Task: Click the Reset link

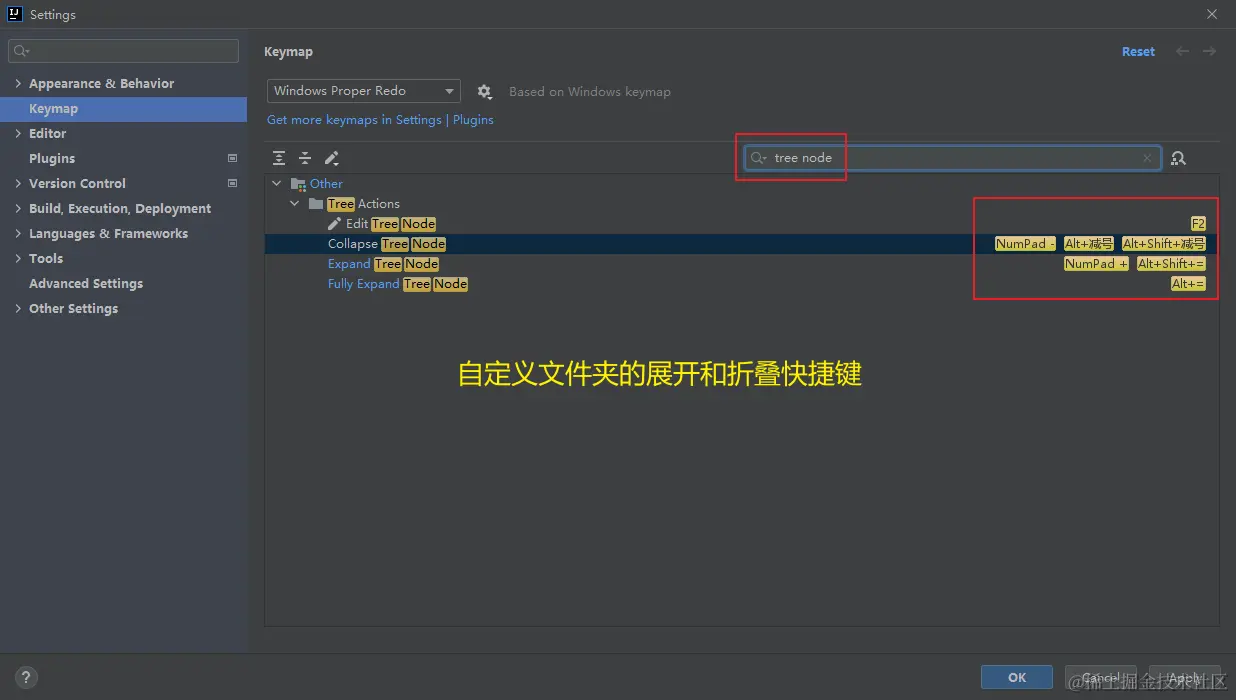Action: click(x=1138, y=51)
